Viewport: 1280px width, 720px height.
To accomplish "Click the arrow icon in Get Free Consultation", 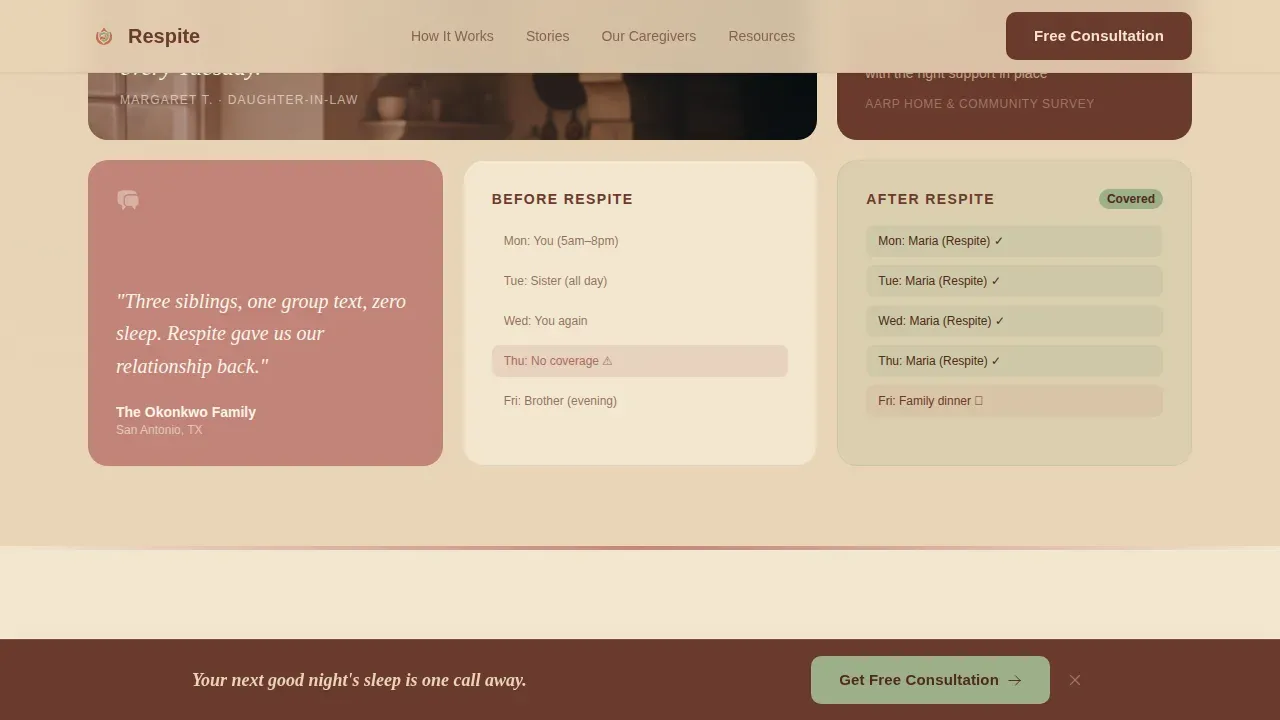I will click(x=1015, y=680).
